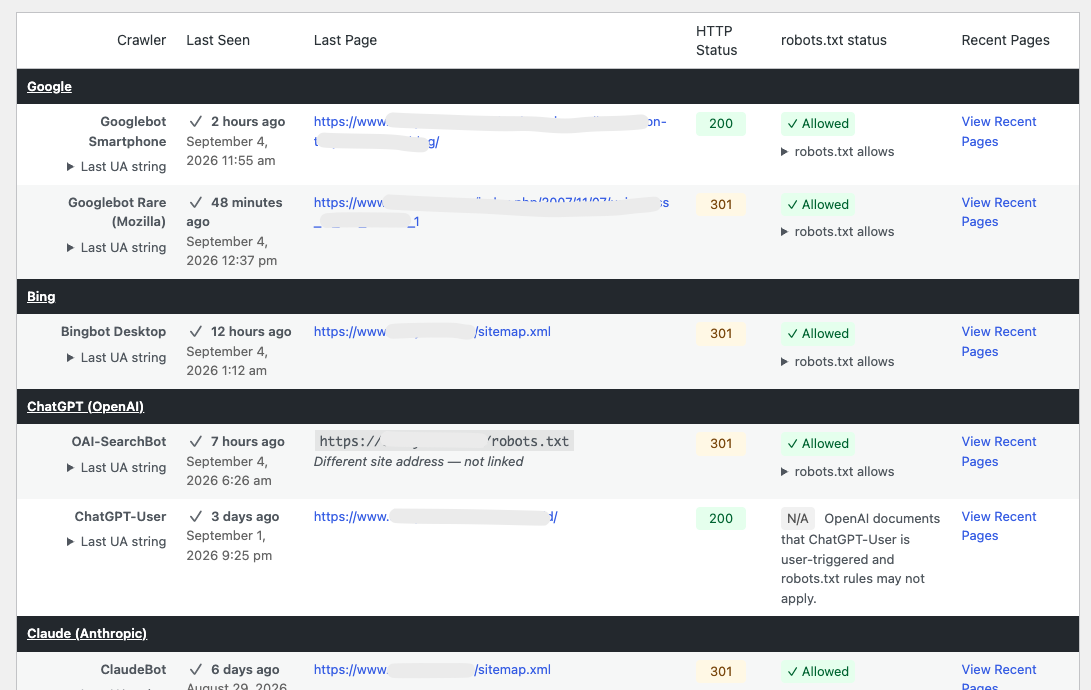Screen dimensions: 1091x690
Task: Expand Last UA string for Googlebot Smartphone
Action: [116, 166]
